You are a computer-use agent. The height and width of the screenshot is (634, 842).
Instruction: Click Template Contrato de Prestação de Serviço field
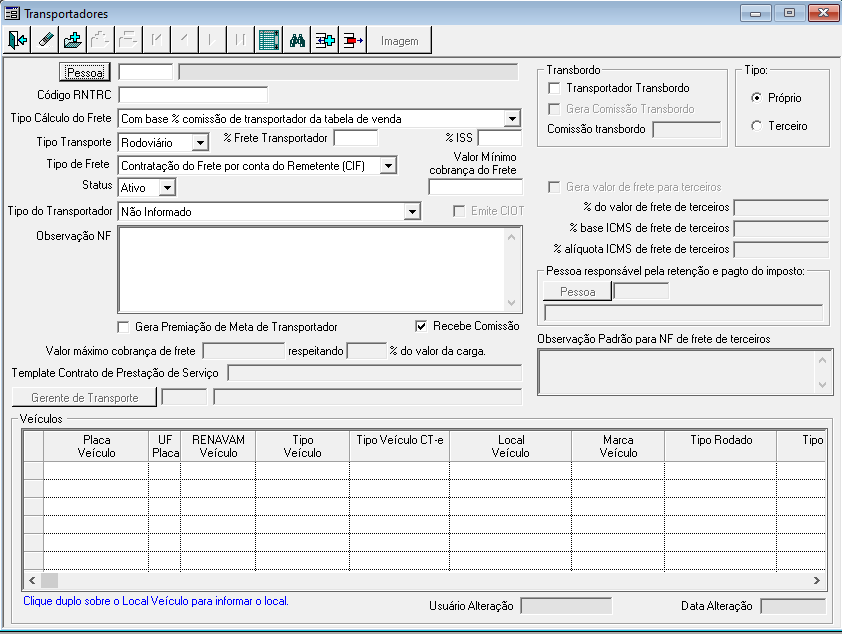pos(375,373)
